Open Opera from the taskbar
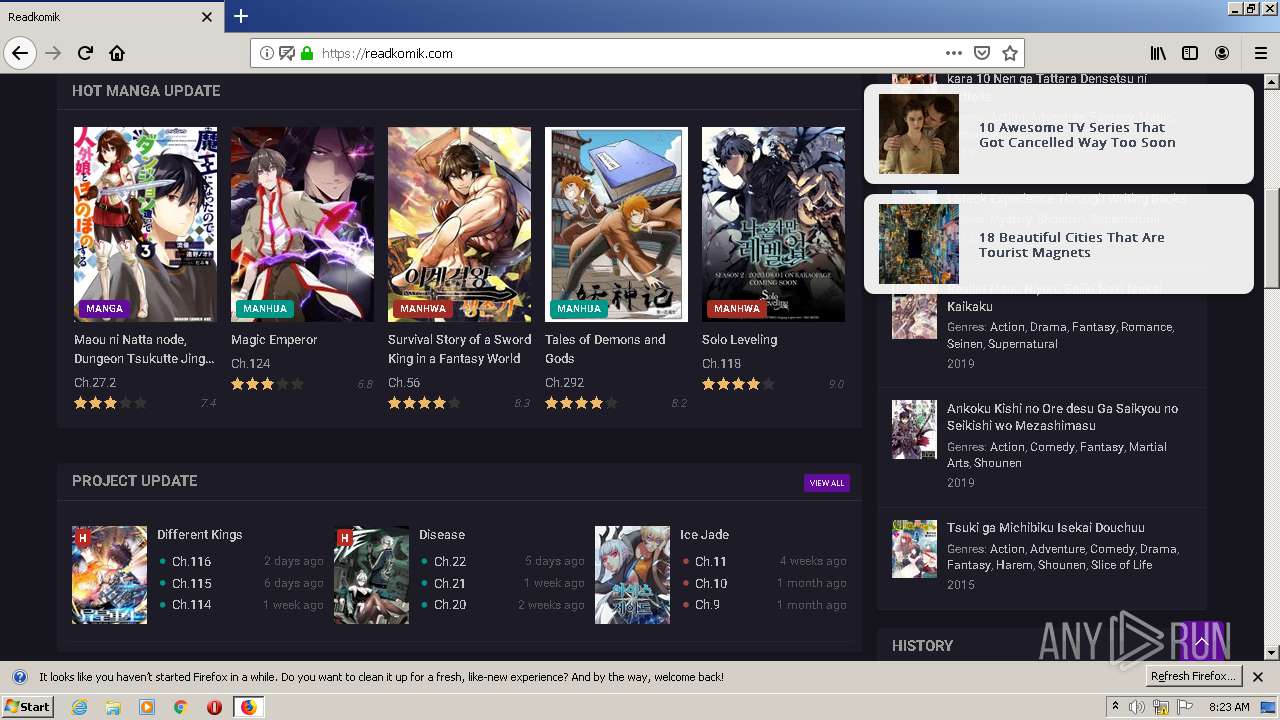This screenshot has width=1280, height=720. click(214, 707)
